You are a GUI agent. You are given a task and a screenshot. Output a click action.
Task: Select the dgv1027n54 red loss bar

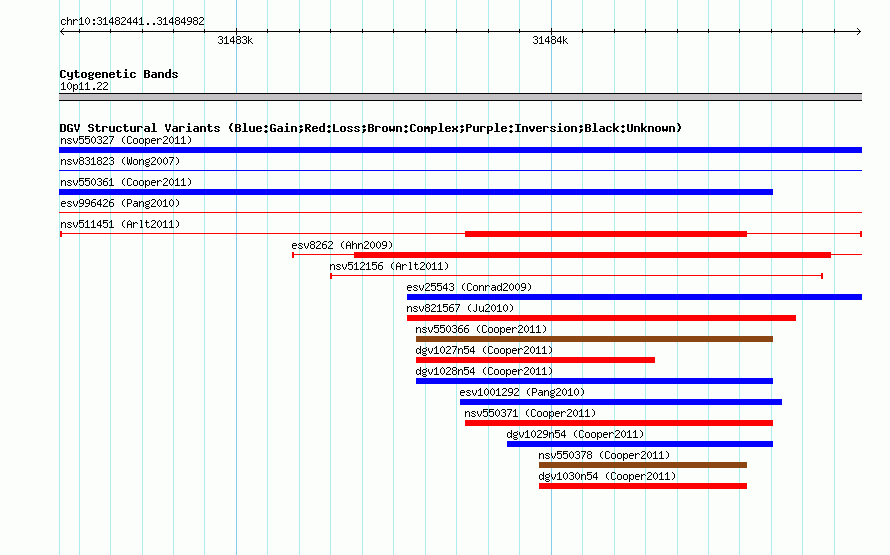(535, 360)
